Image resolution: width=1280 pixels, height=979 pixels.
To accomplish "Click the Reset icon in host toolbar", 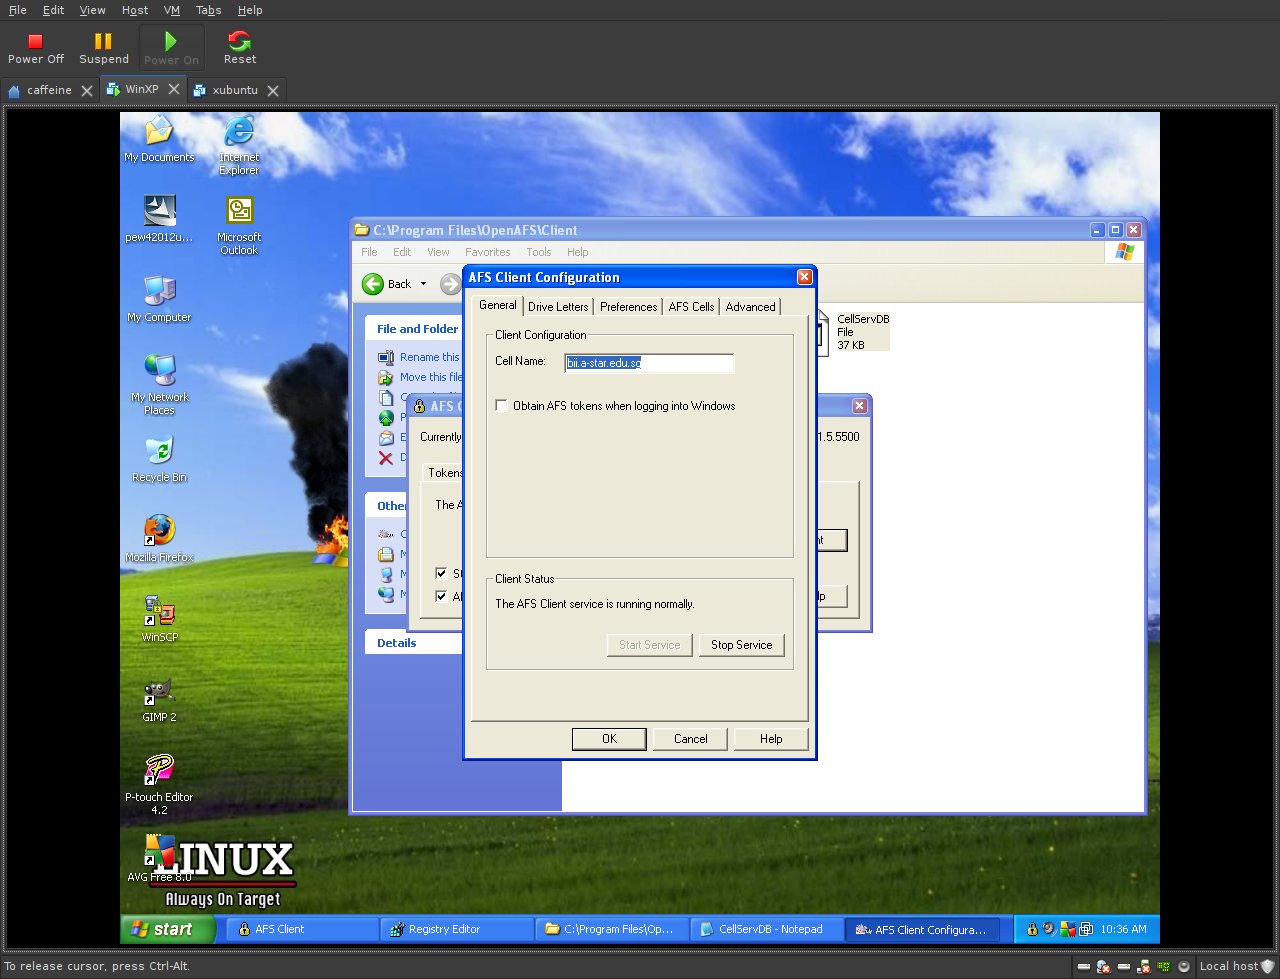I will tap(239, 41).
